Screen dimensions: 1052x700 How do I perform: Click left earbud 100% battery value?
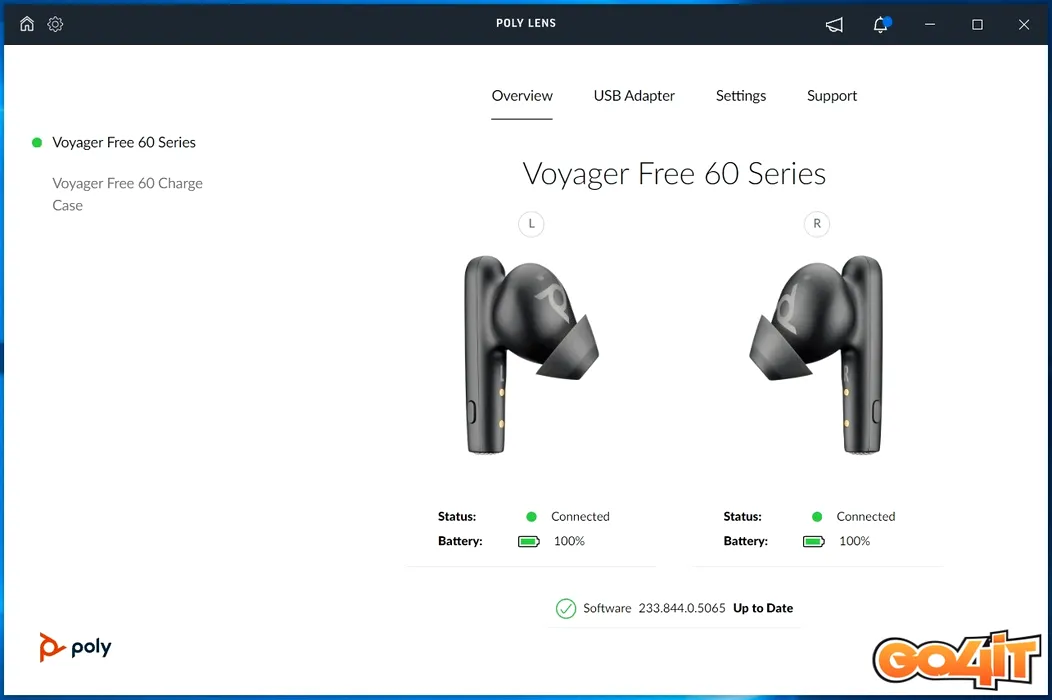tap(569, 541)
